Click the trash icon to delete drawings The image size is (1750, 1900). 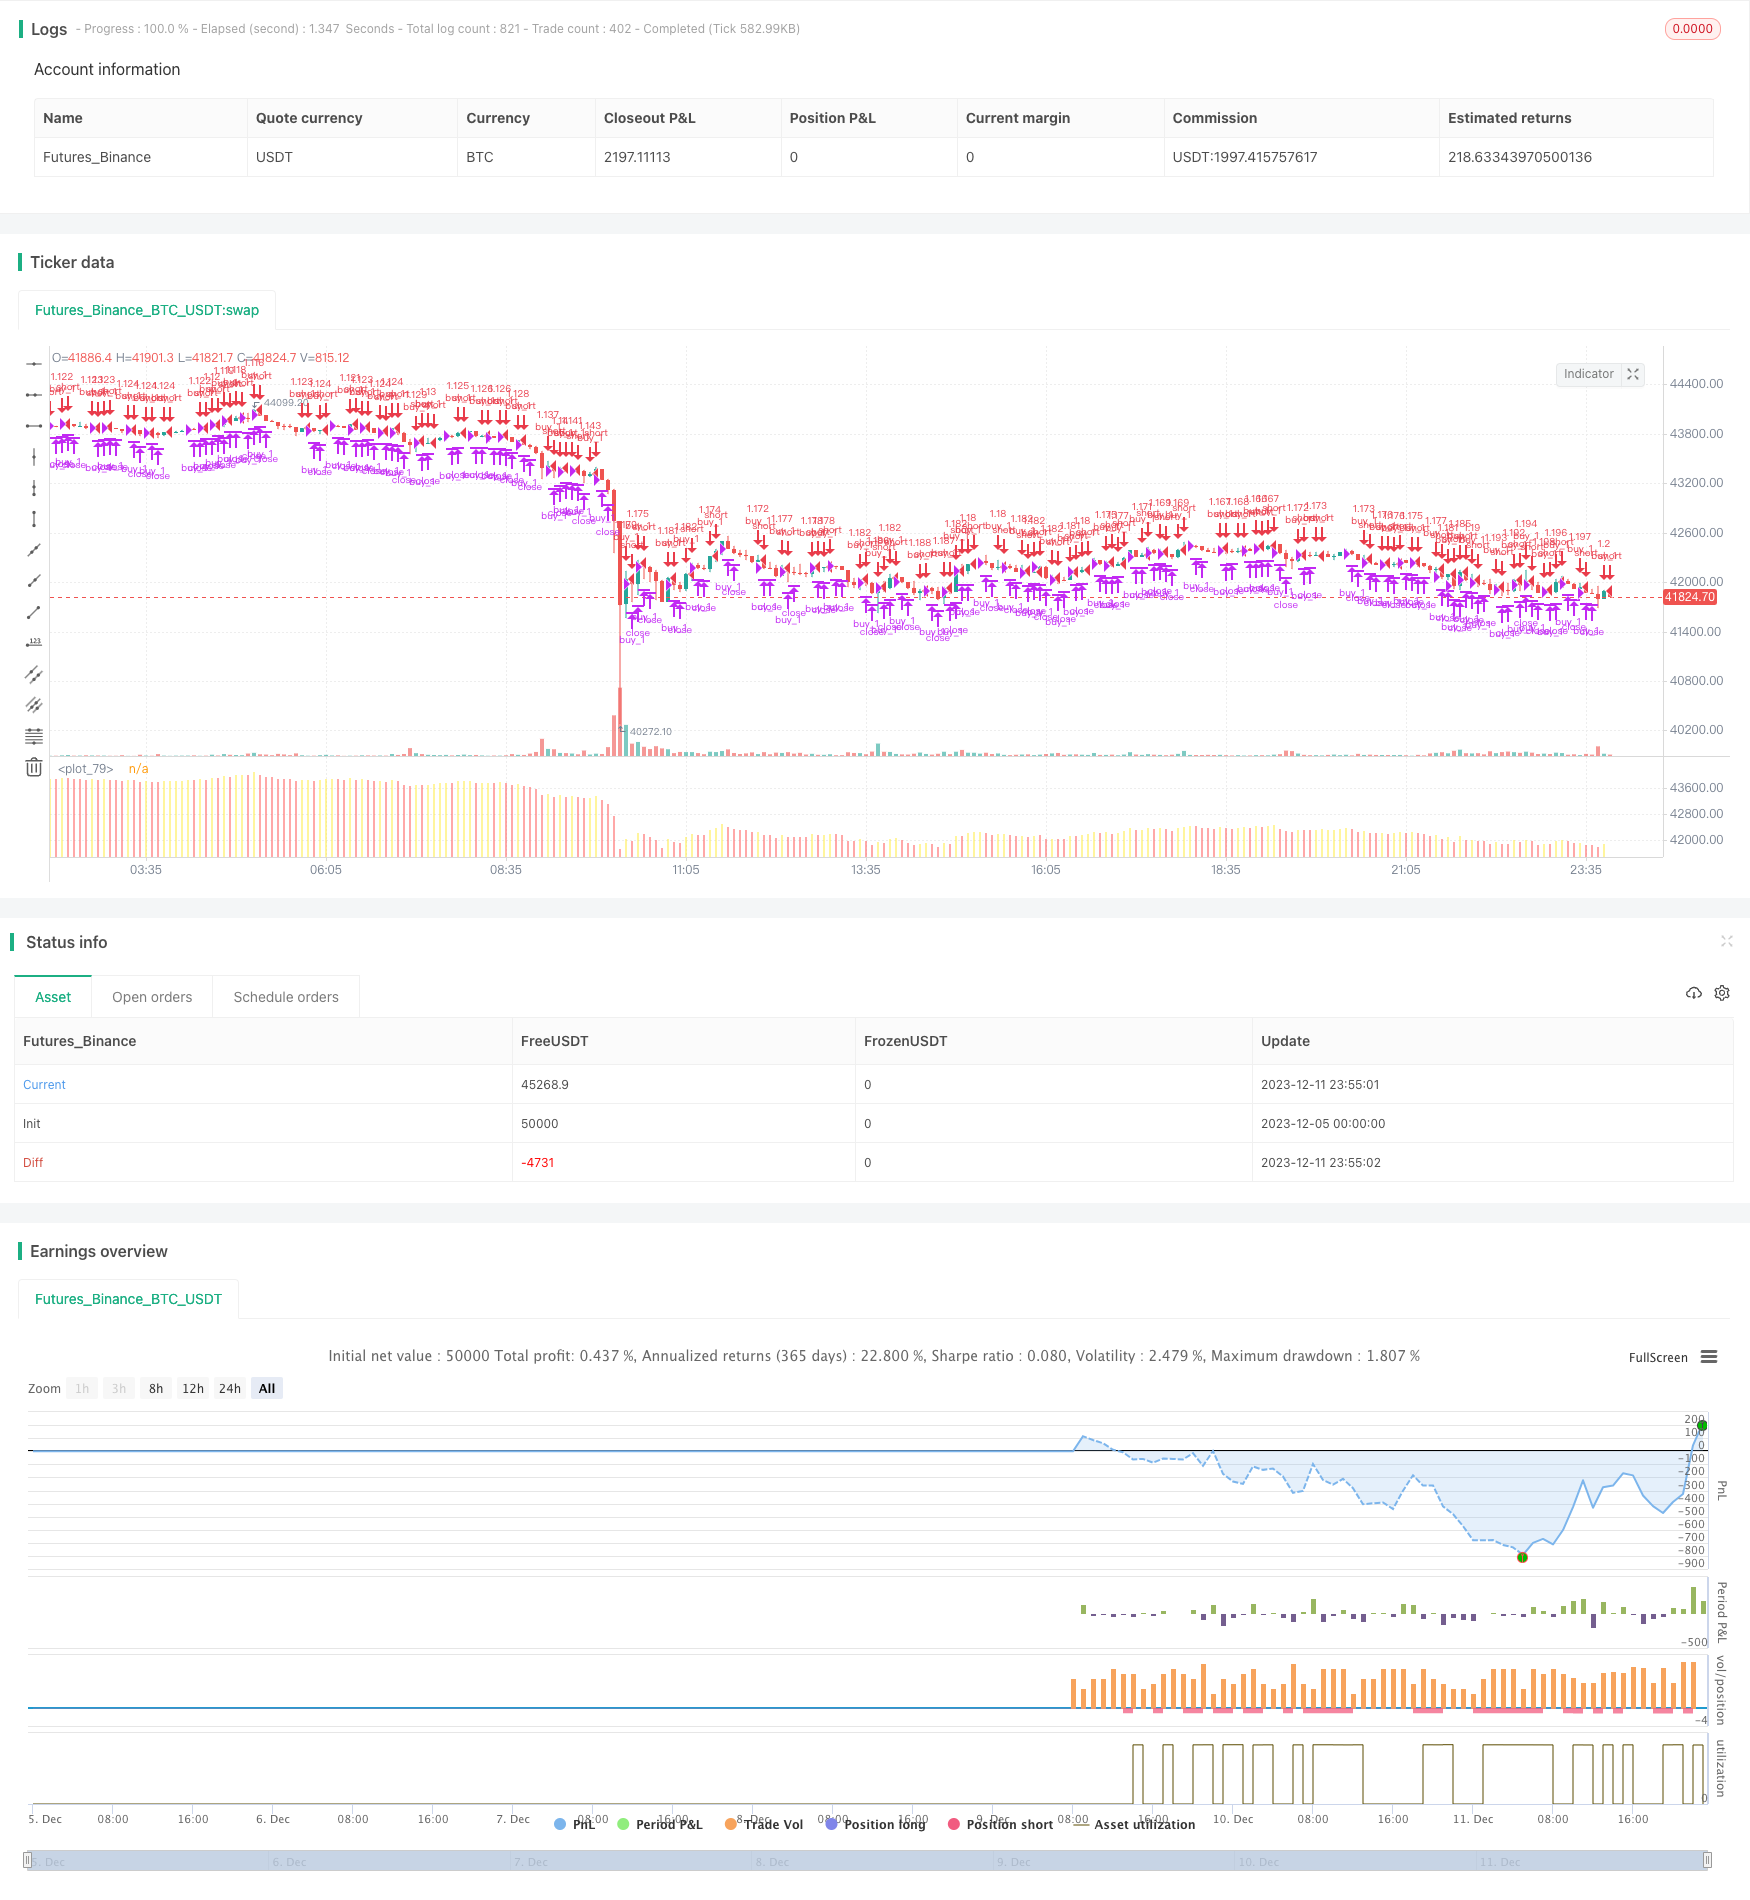coord(34,767)
